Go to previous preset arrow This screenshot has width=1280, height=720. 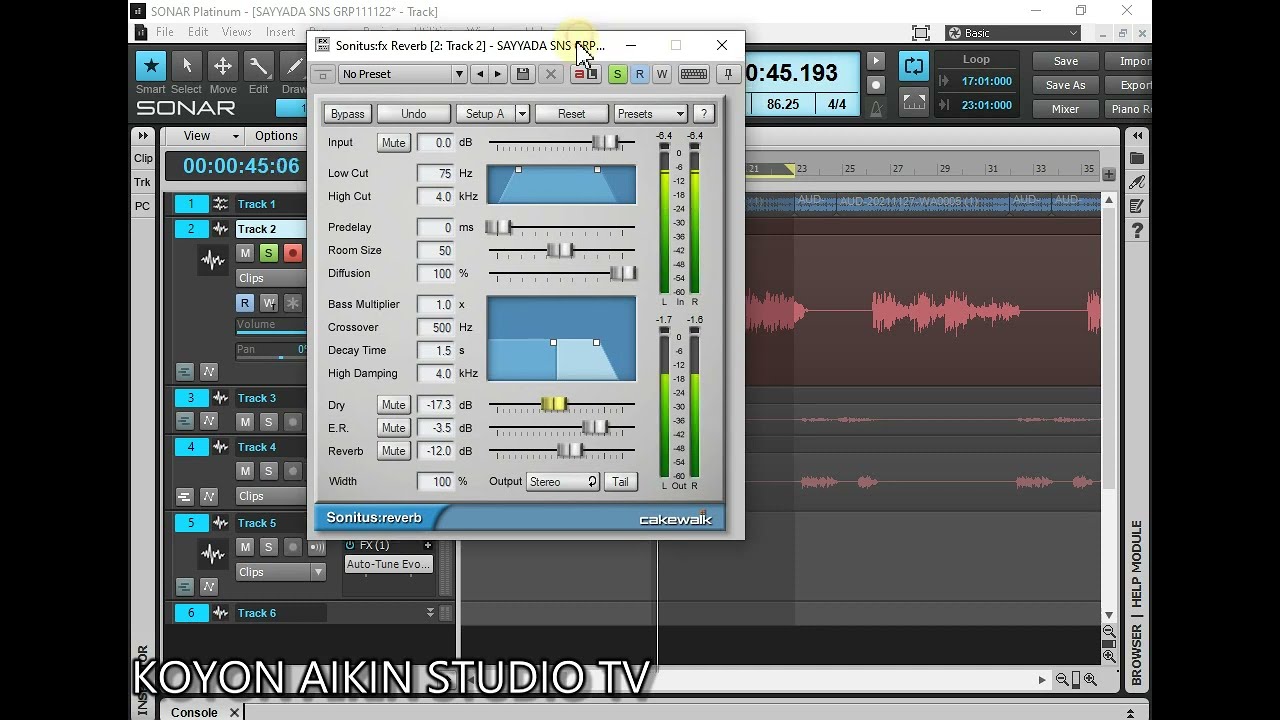(480, 74)
